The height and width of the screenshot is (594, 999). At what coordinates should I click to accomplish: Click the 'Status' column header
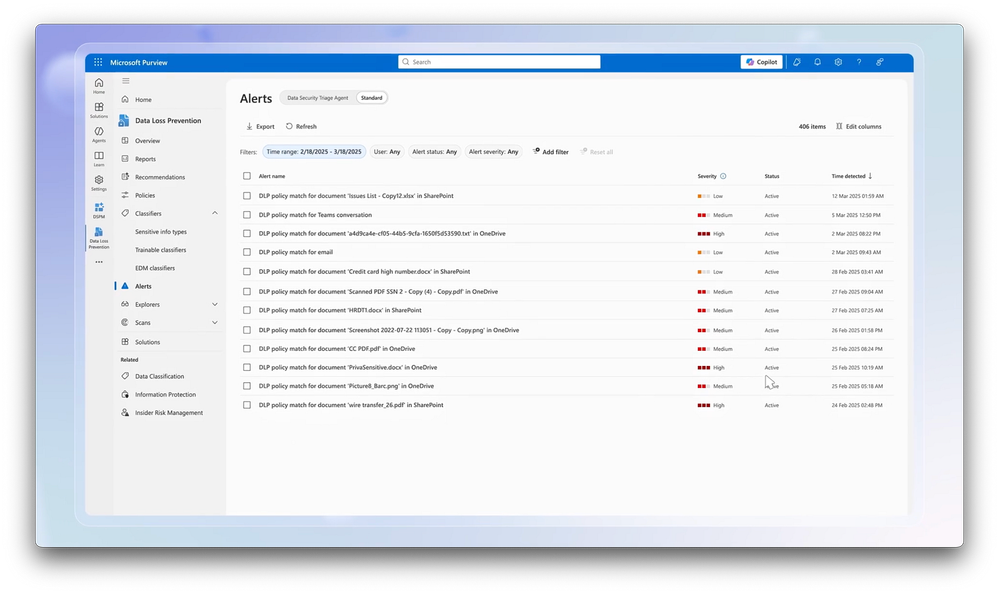click(772, 176)
